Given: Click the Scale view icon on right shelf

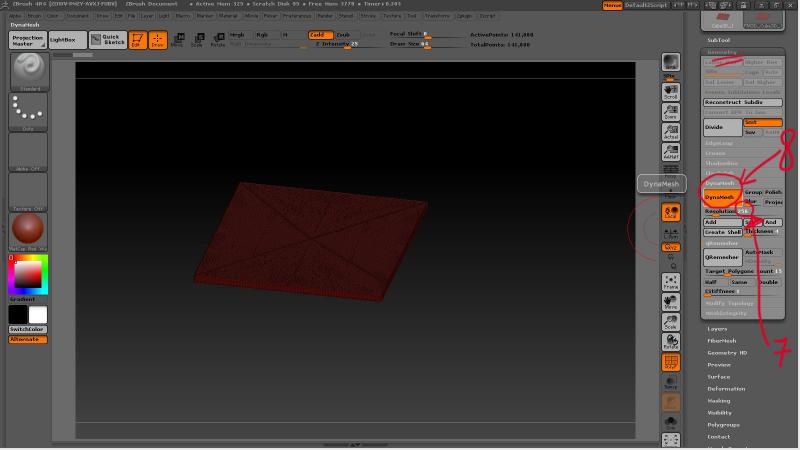Looking at the screenshot, I should pyautogui.click(x=670, y=322).
